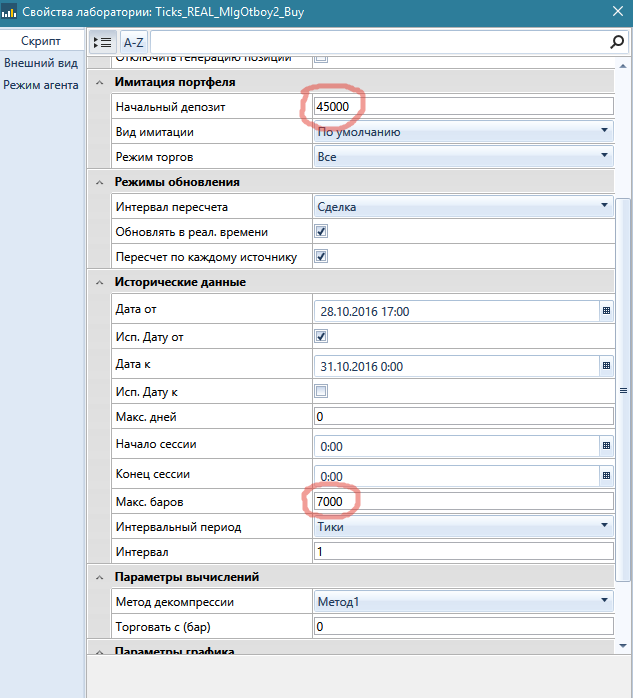Open calendar picker for Дата от
This screenshot has height=698, width=633.
click(605, 311)
